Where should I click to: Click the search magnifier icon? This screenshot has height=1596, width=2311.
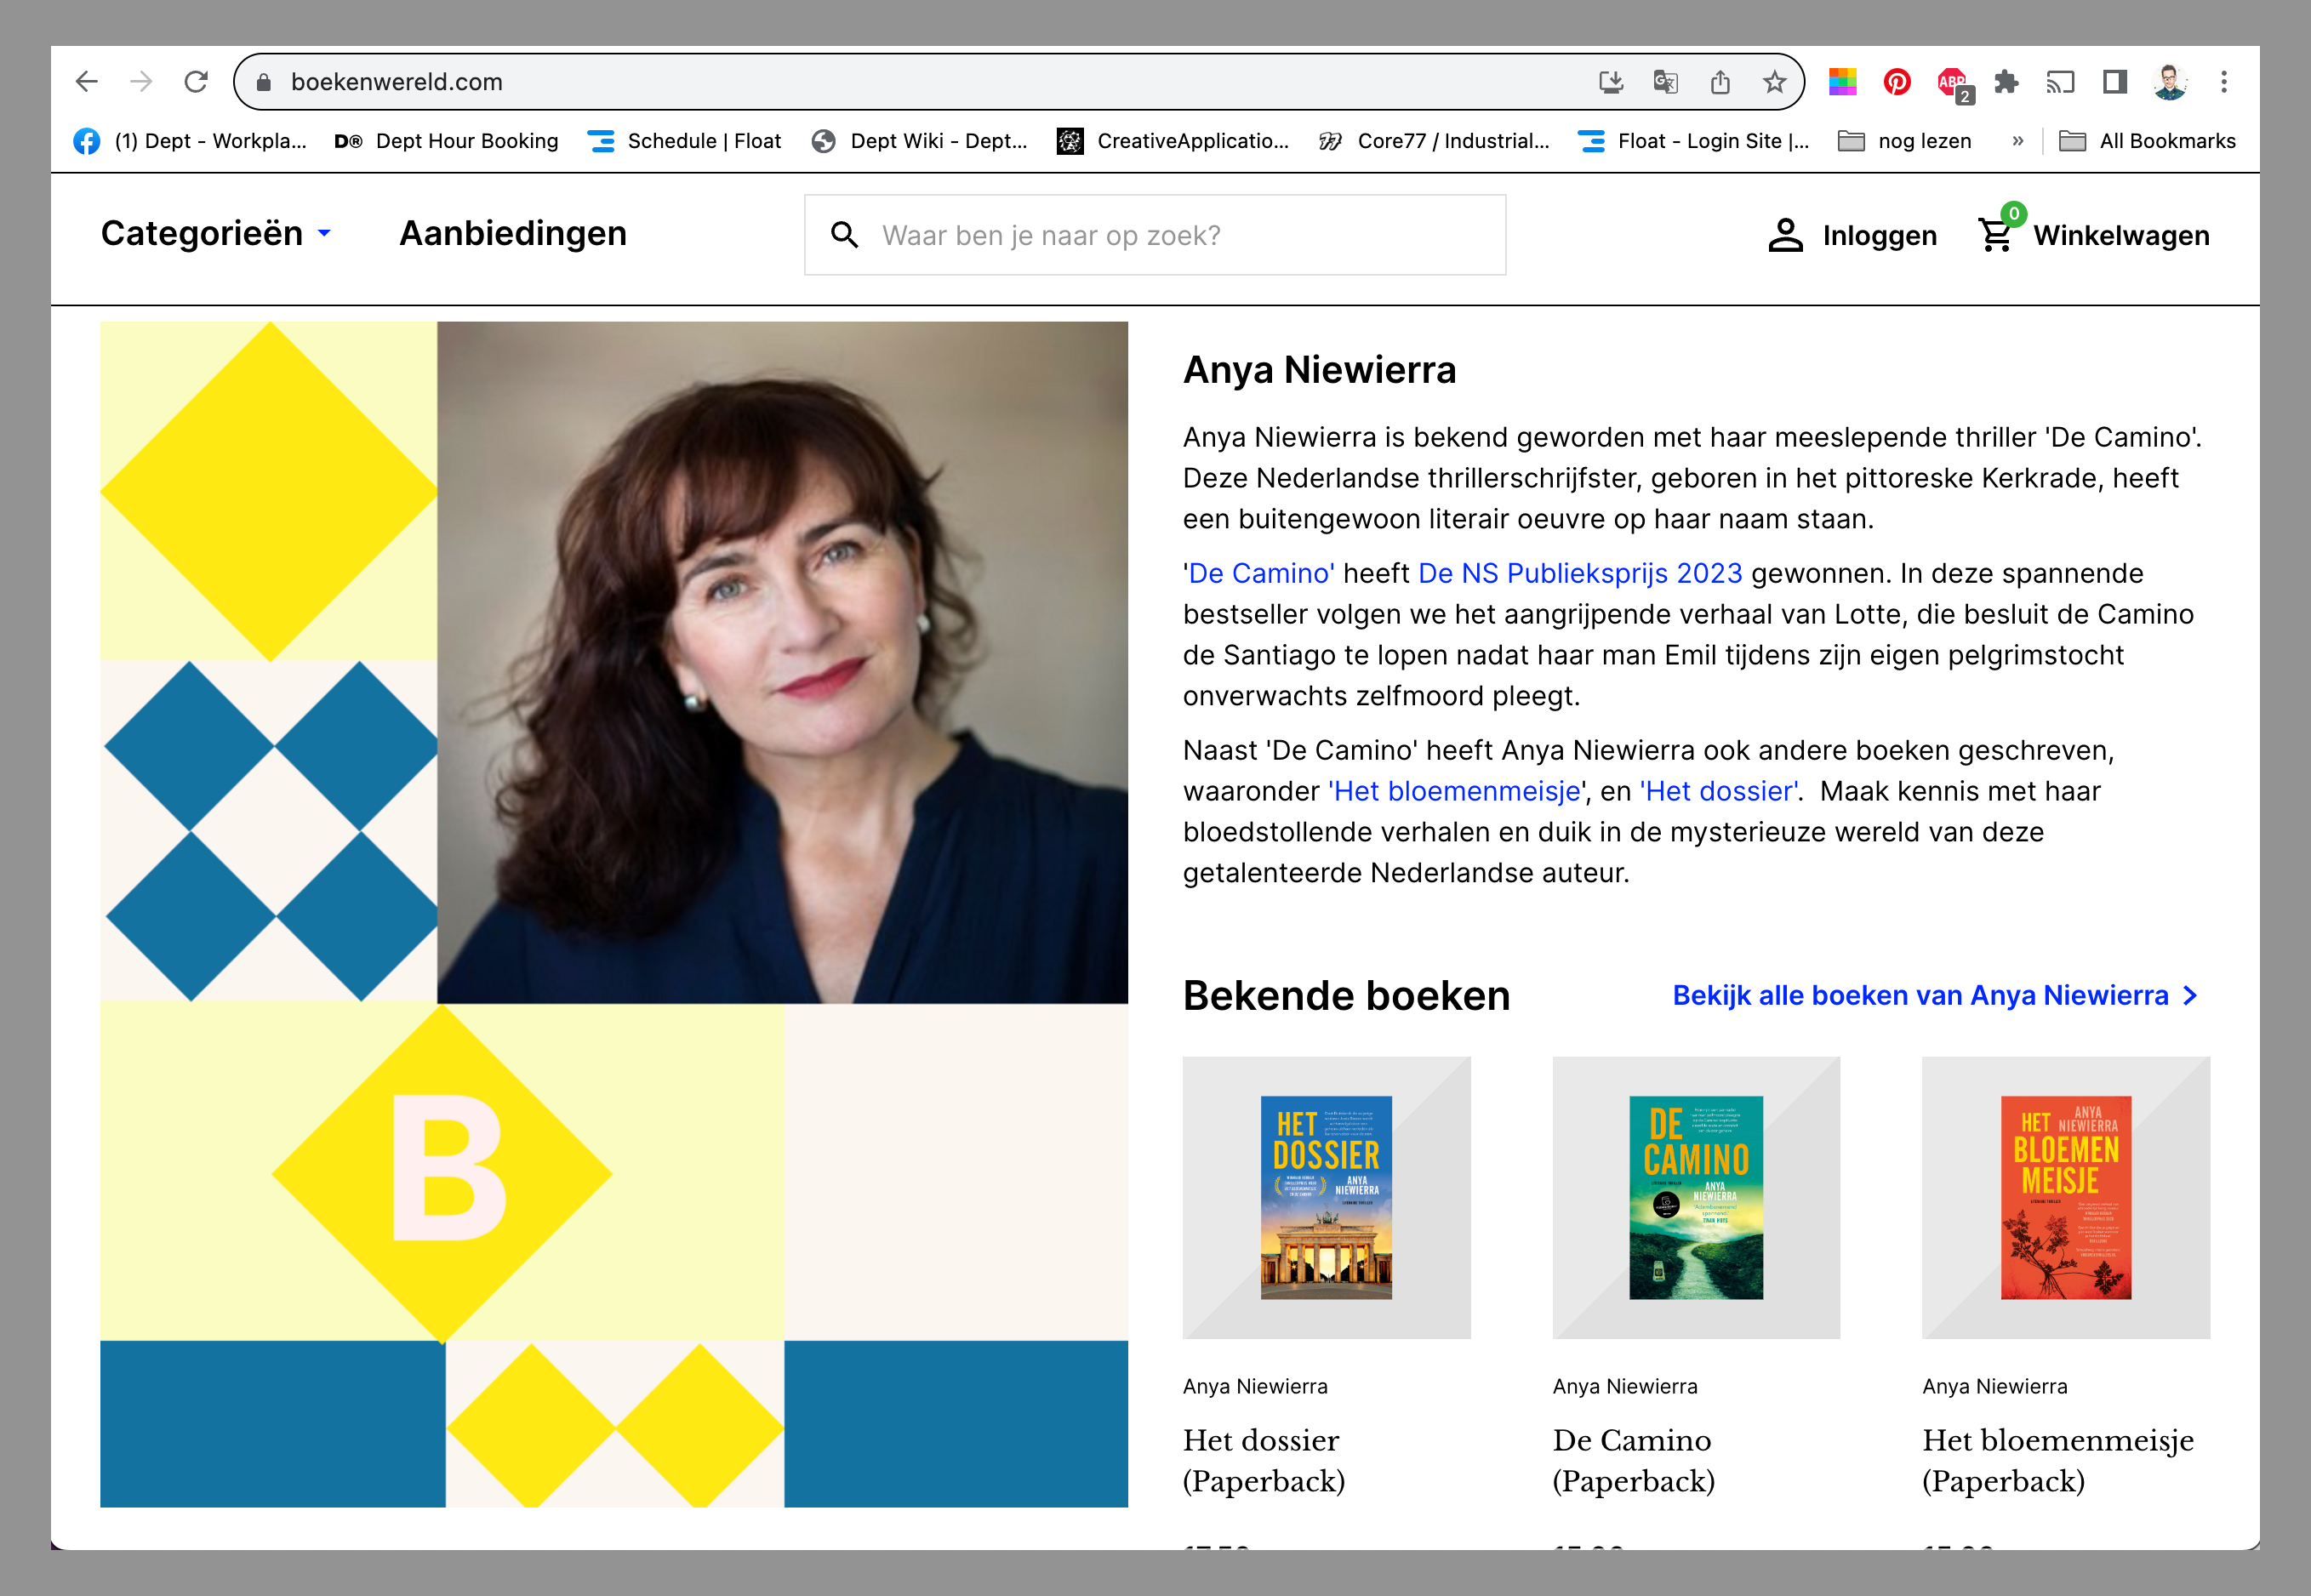[845, 235]
